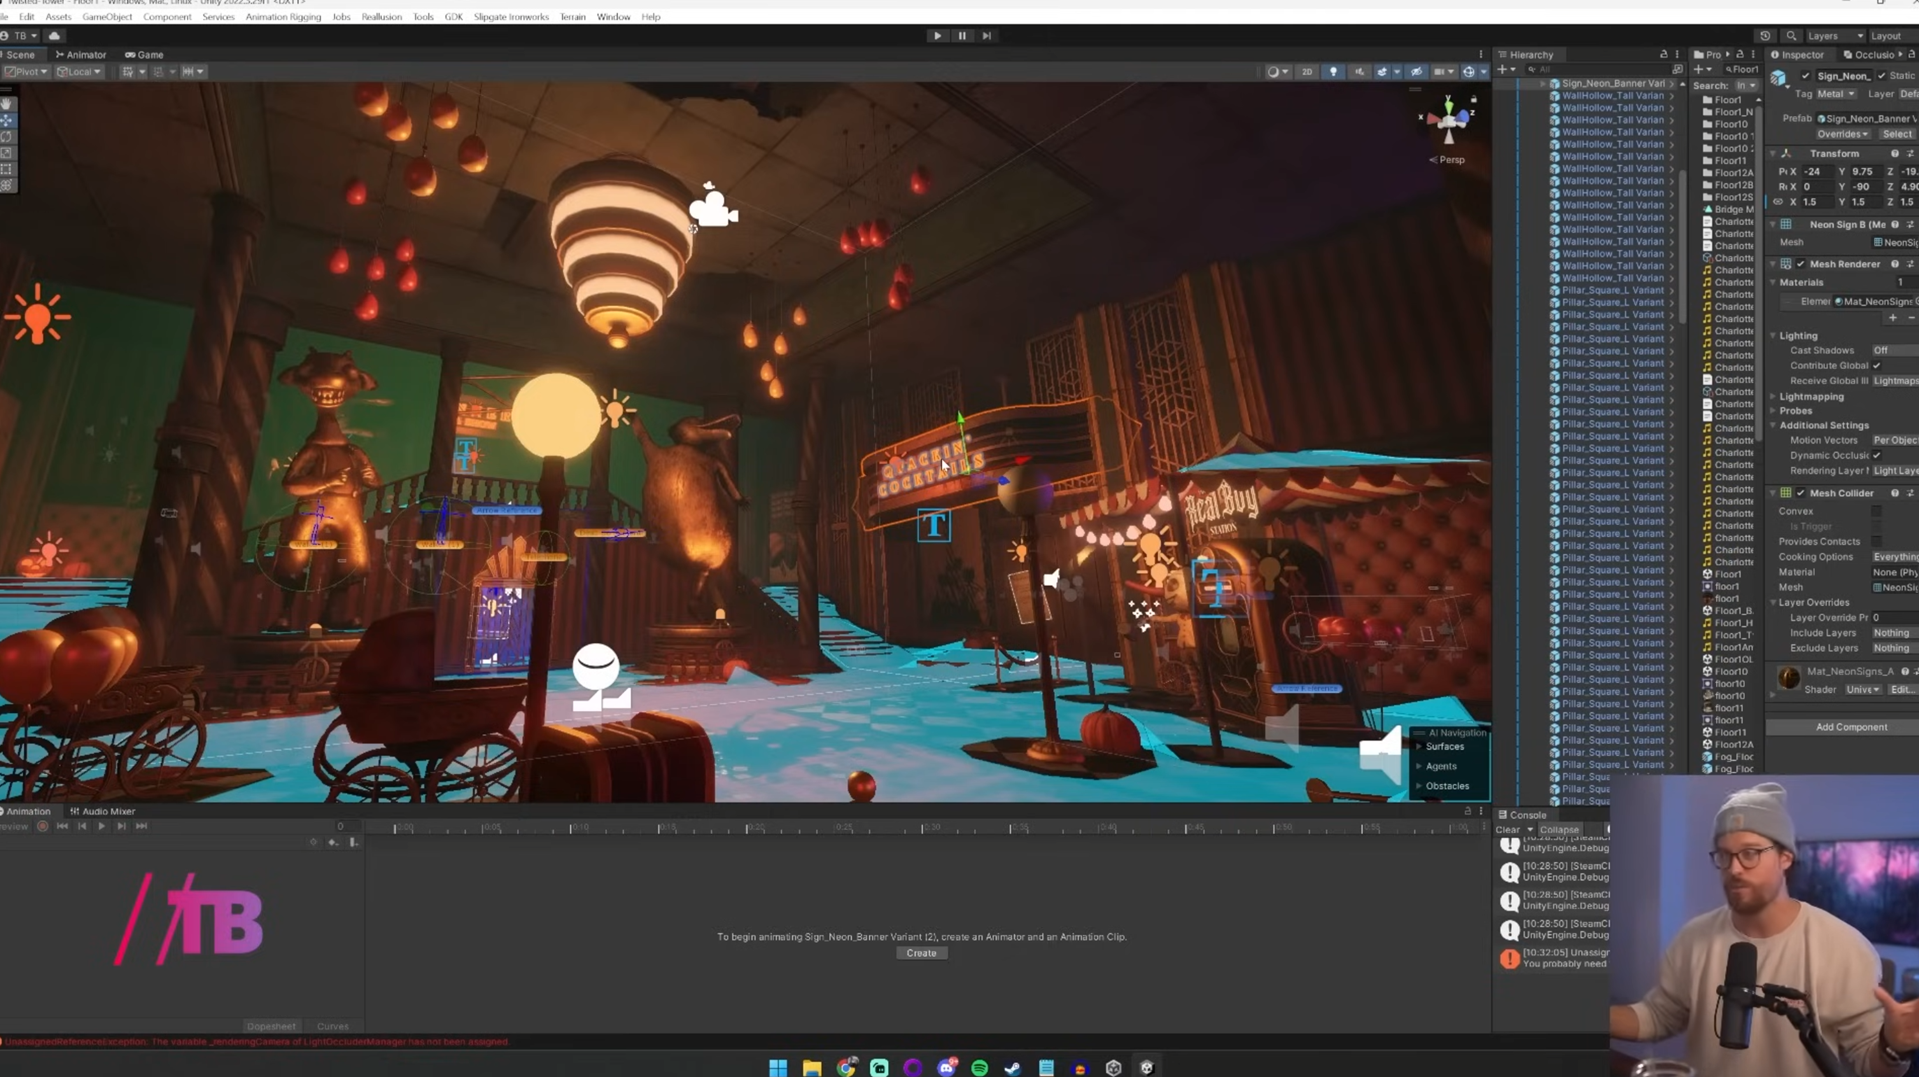Select the Rotate tool in the scene toolbar
This screenshot has height=1077, width=1919.
click(7, 137)
